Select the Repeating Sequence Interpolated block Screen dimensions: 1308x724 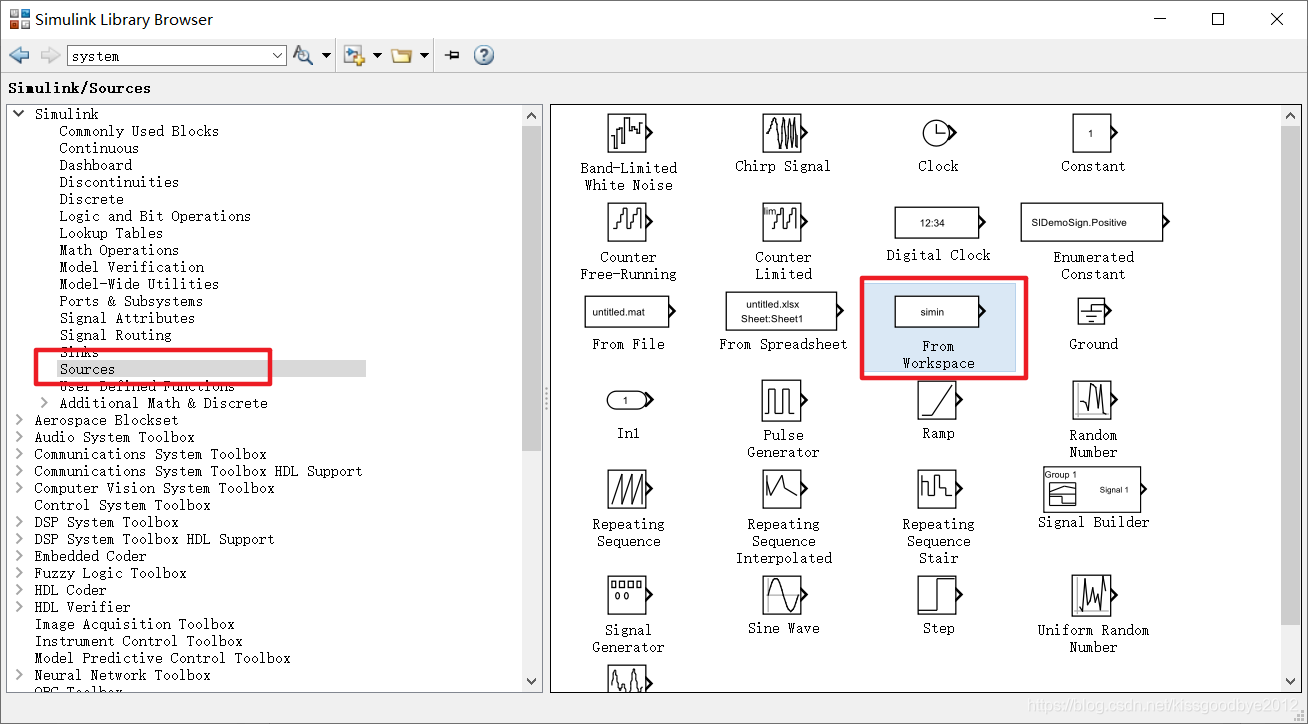click(783, 489)
